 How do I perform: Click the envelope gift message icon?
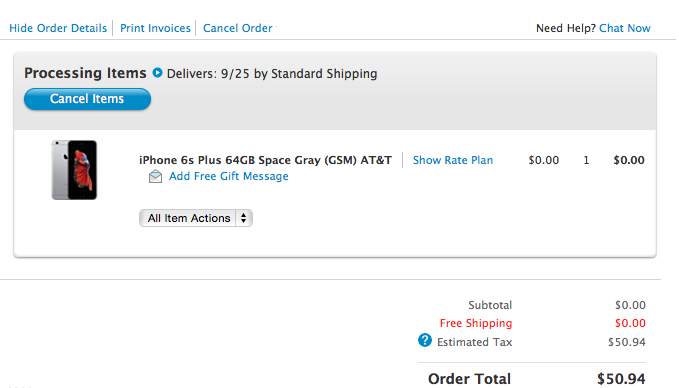tap(155, 177)
